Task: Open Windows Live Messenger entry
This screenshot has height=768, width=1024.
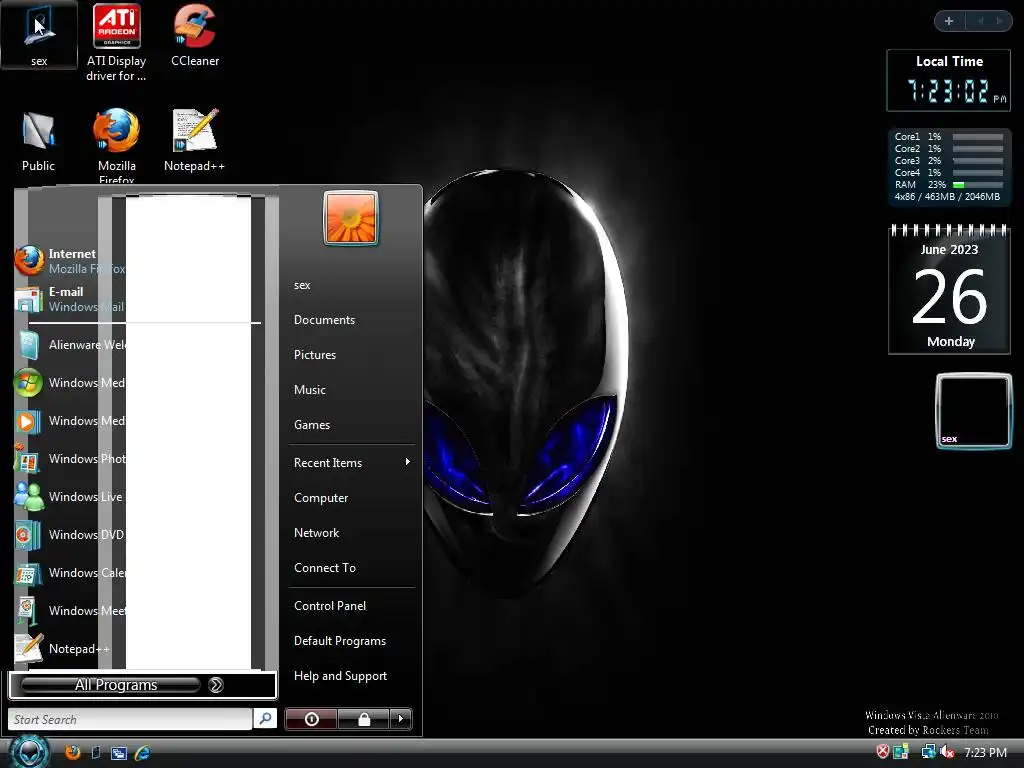Action: [70, 496]
